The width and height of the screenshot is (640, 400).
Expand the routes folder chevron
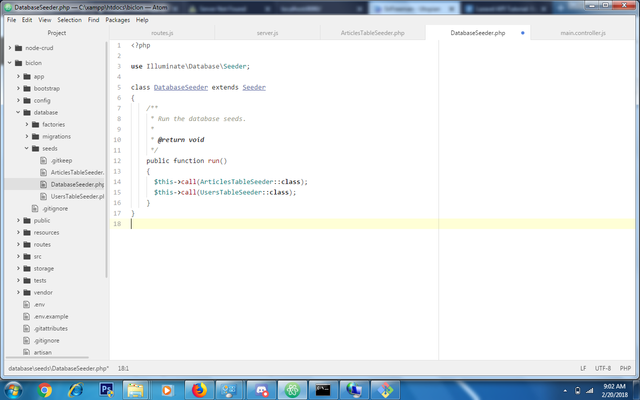(18, 244)
